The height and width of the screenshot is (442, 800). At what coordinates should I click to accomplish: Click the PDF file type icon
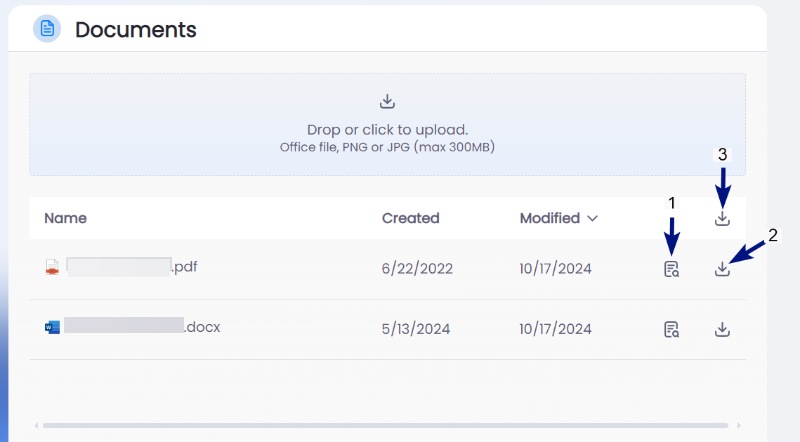(x=52, y=267)
